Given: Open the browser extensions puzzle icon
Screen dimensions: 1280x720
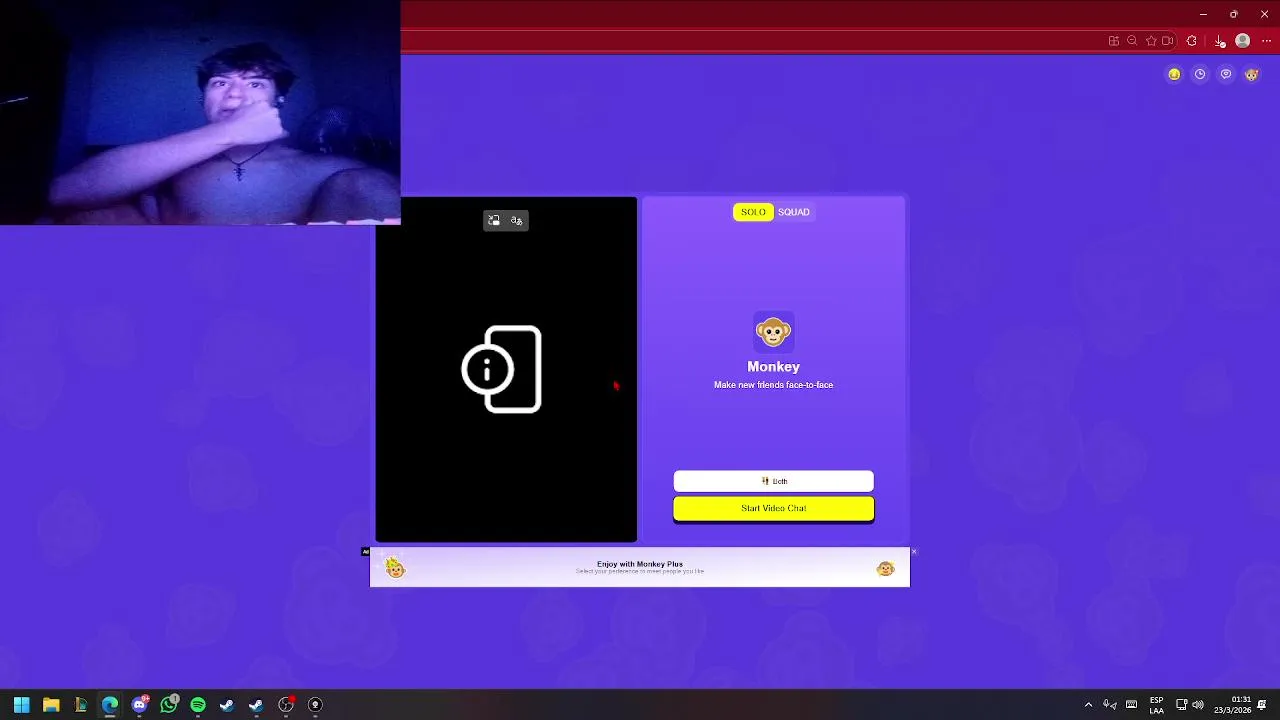Looking at the screenshot, I should pos(1192,41).
